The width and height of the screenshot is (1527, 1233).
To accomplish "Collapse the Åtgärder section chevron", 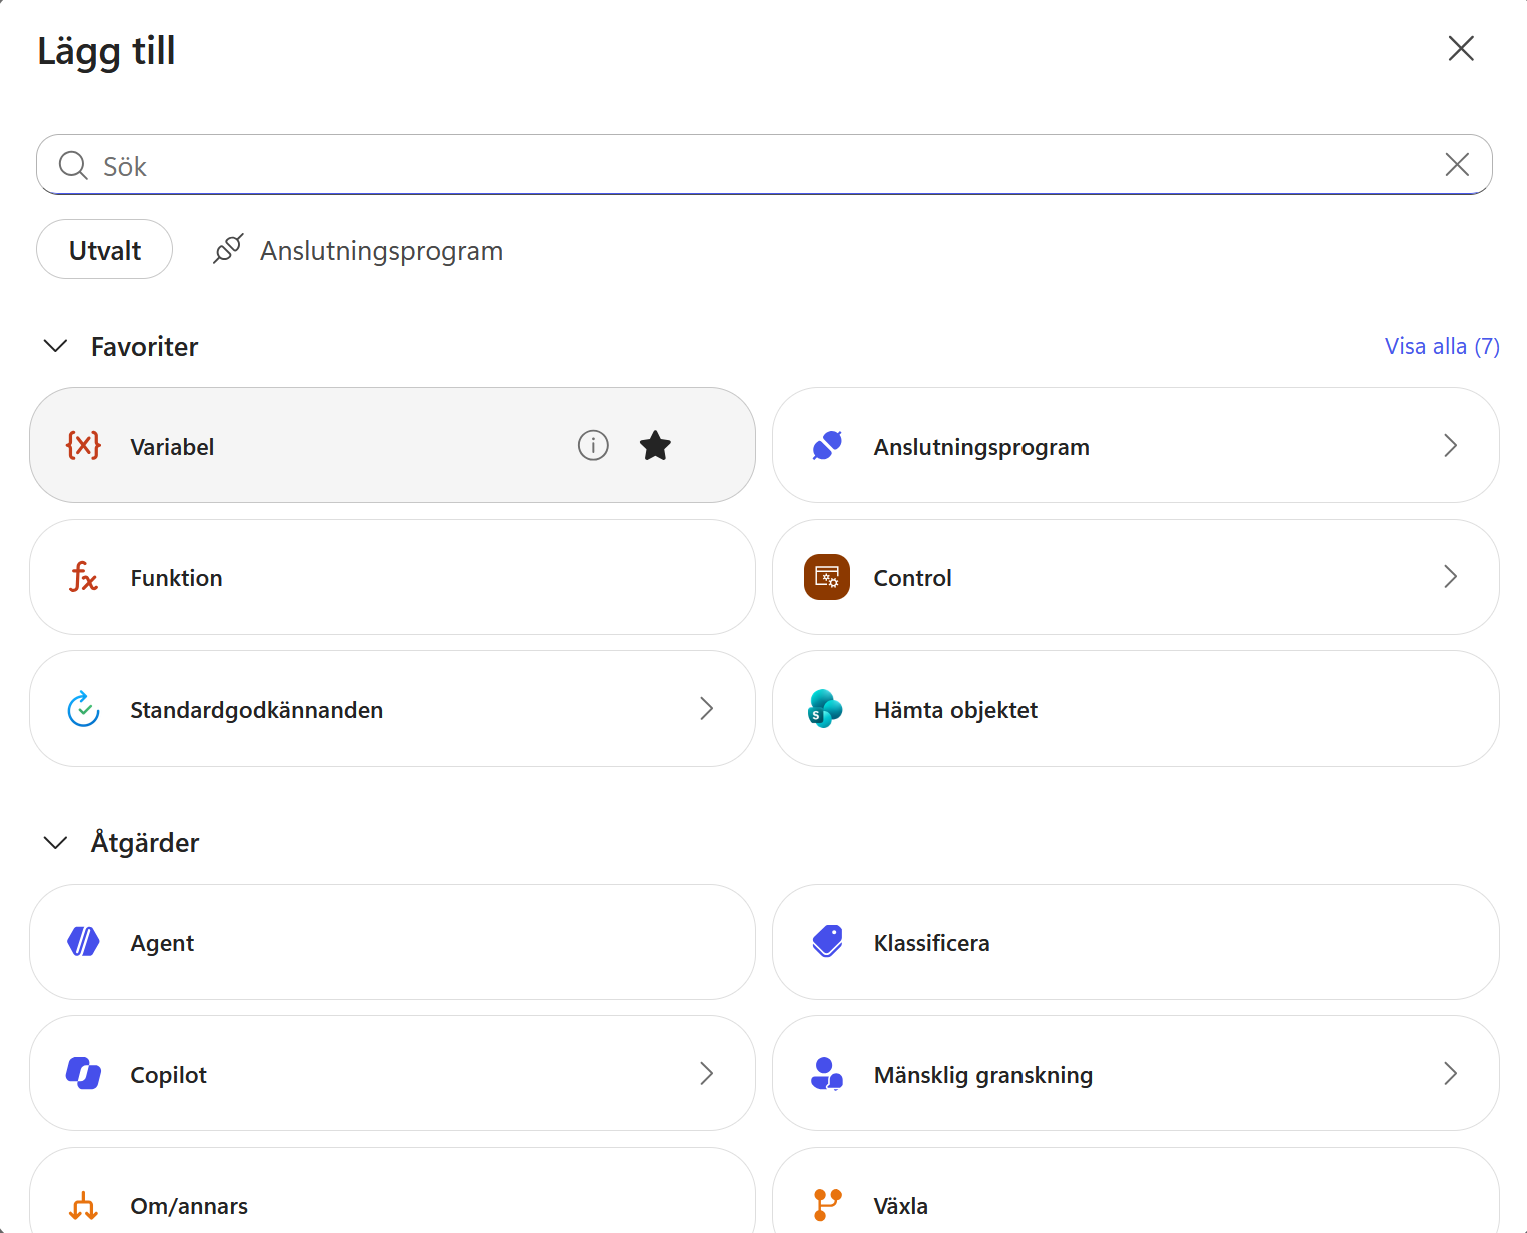I will pos(56,842).
